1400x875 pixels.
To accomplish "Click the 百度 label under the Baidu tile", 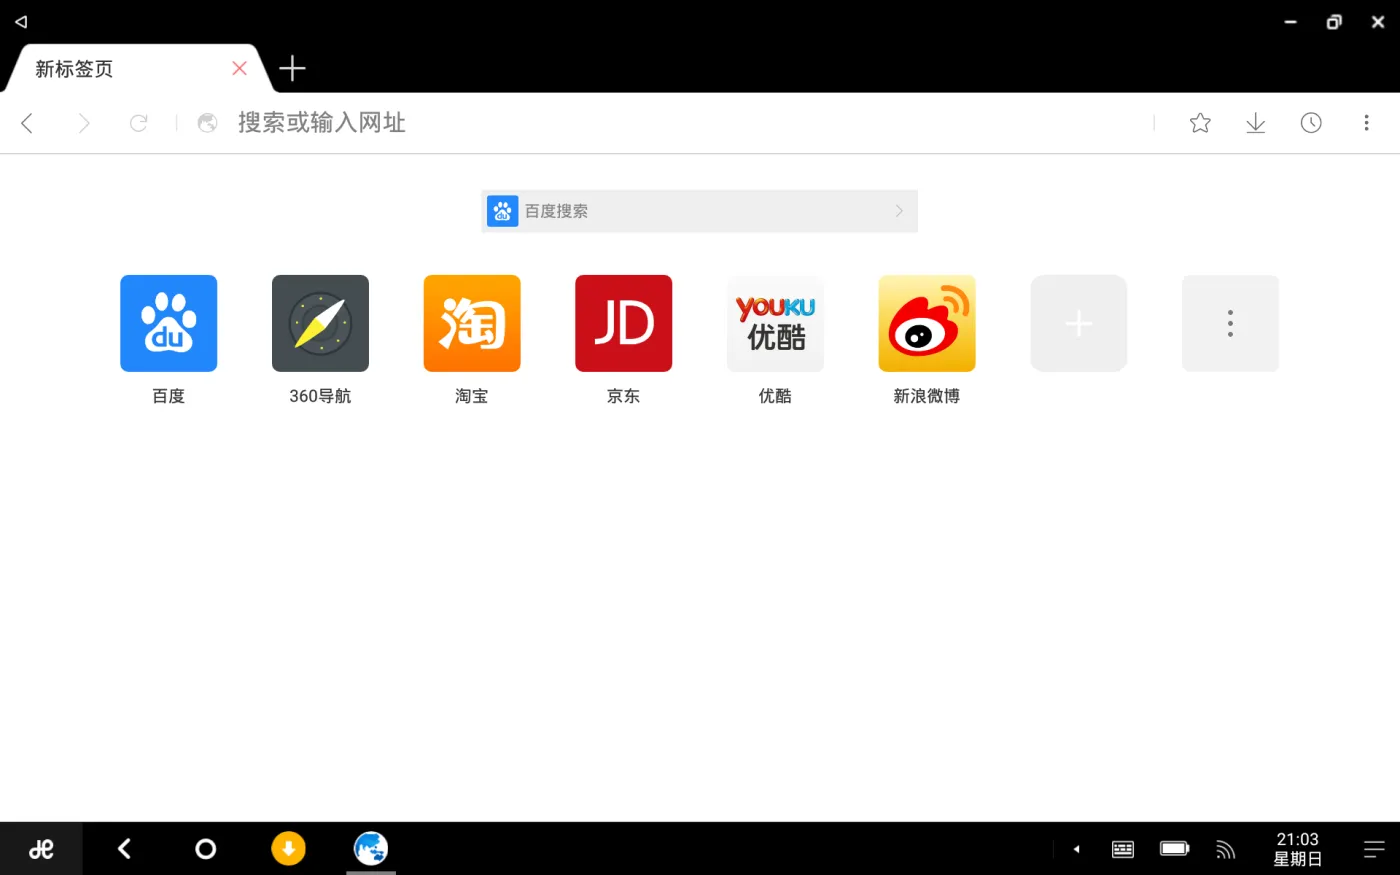I will pos(169,396).
